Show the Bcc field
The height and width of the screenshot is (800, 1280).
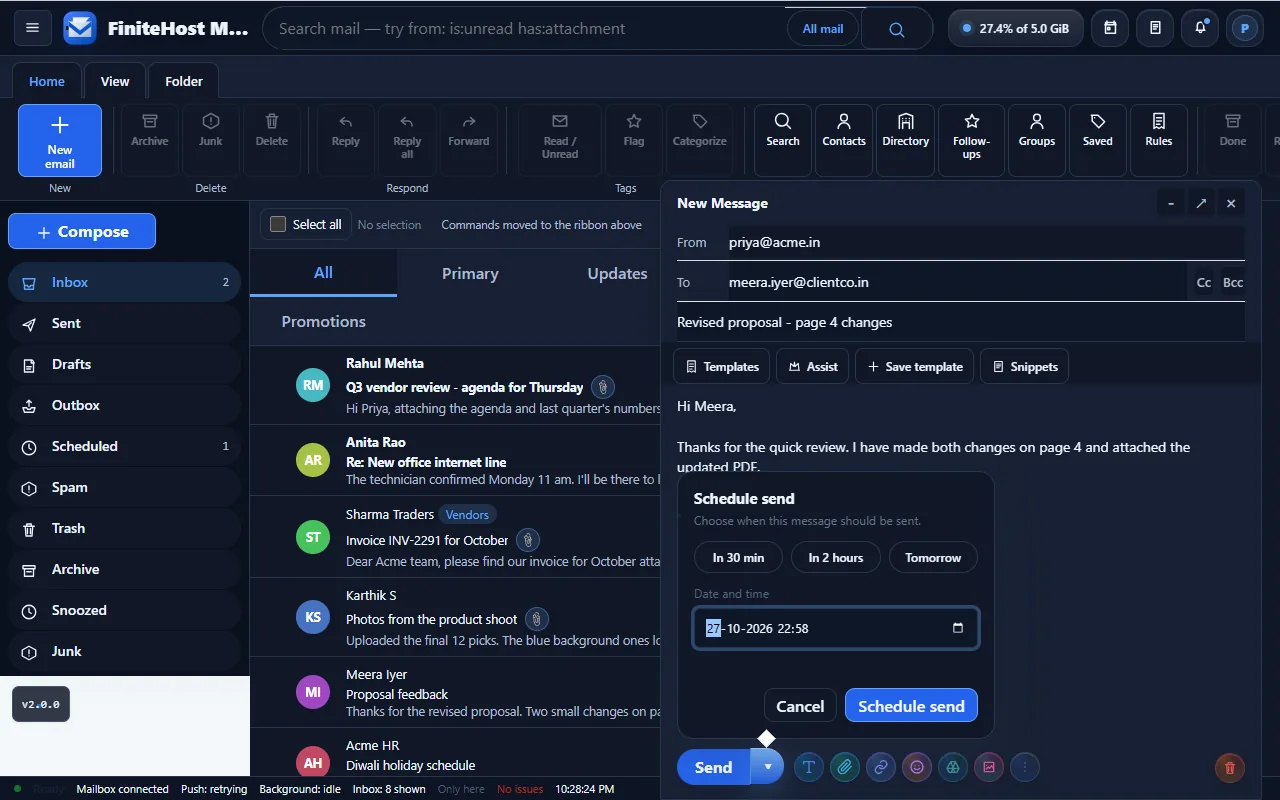click(x=1233, y=282)
